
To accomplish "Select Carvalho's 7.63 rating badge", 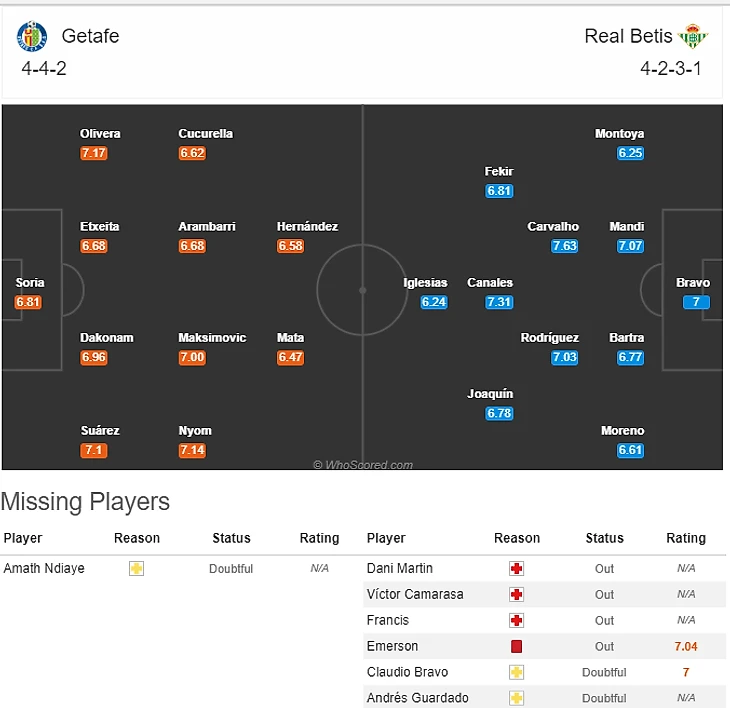I will click(x=565, y=246).
